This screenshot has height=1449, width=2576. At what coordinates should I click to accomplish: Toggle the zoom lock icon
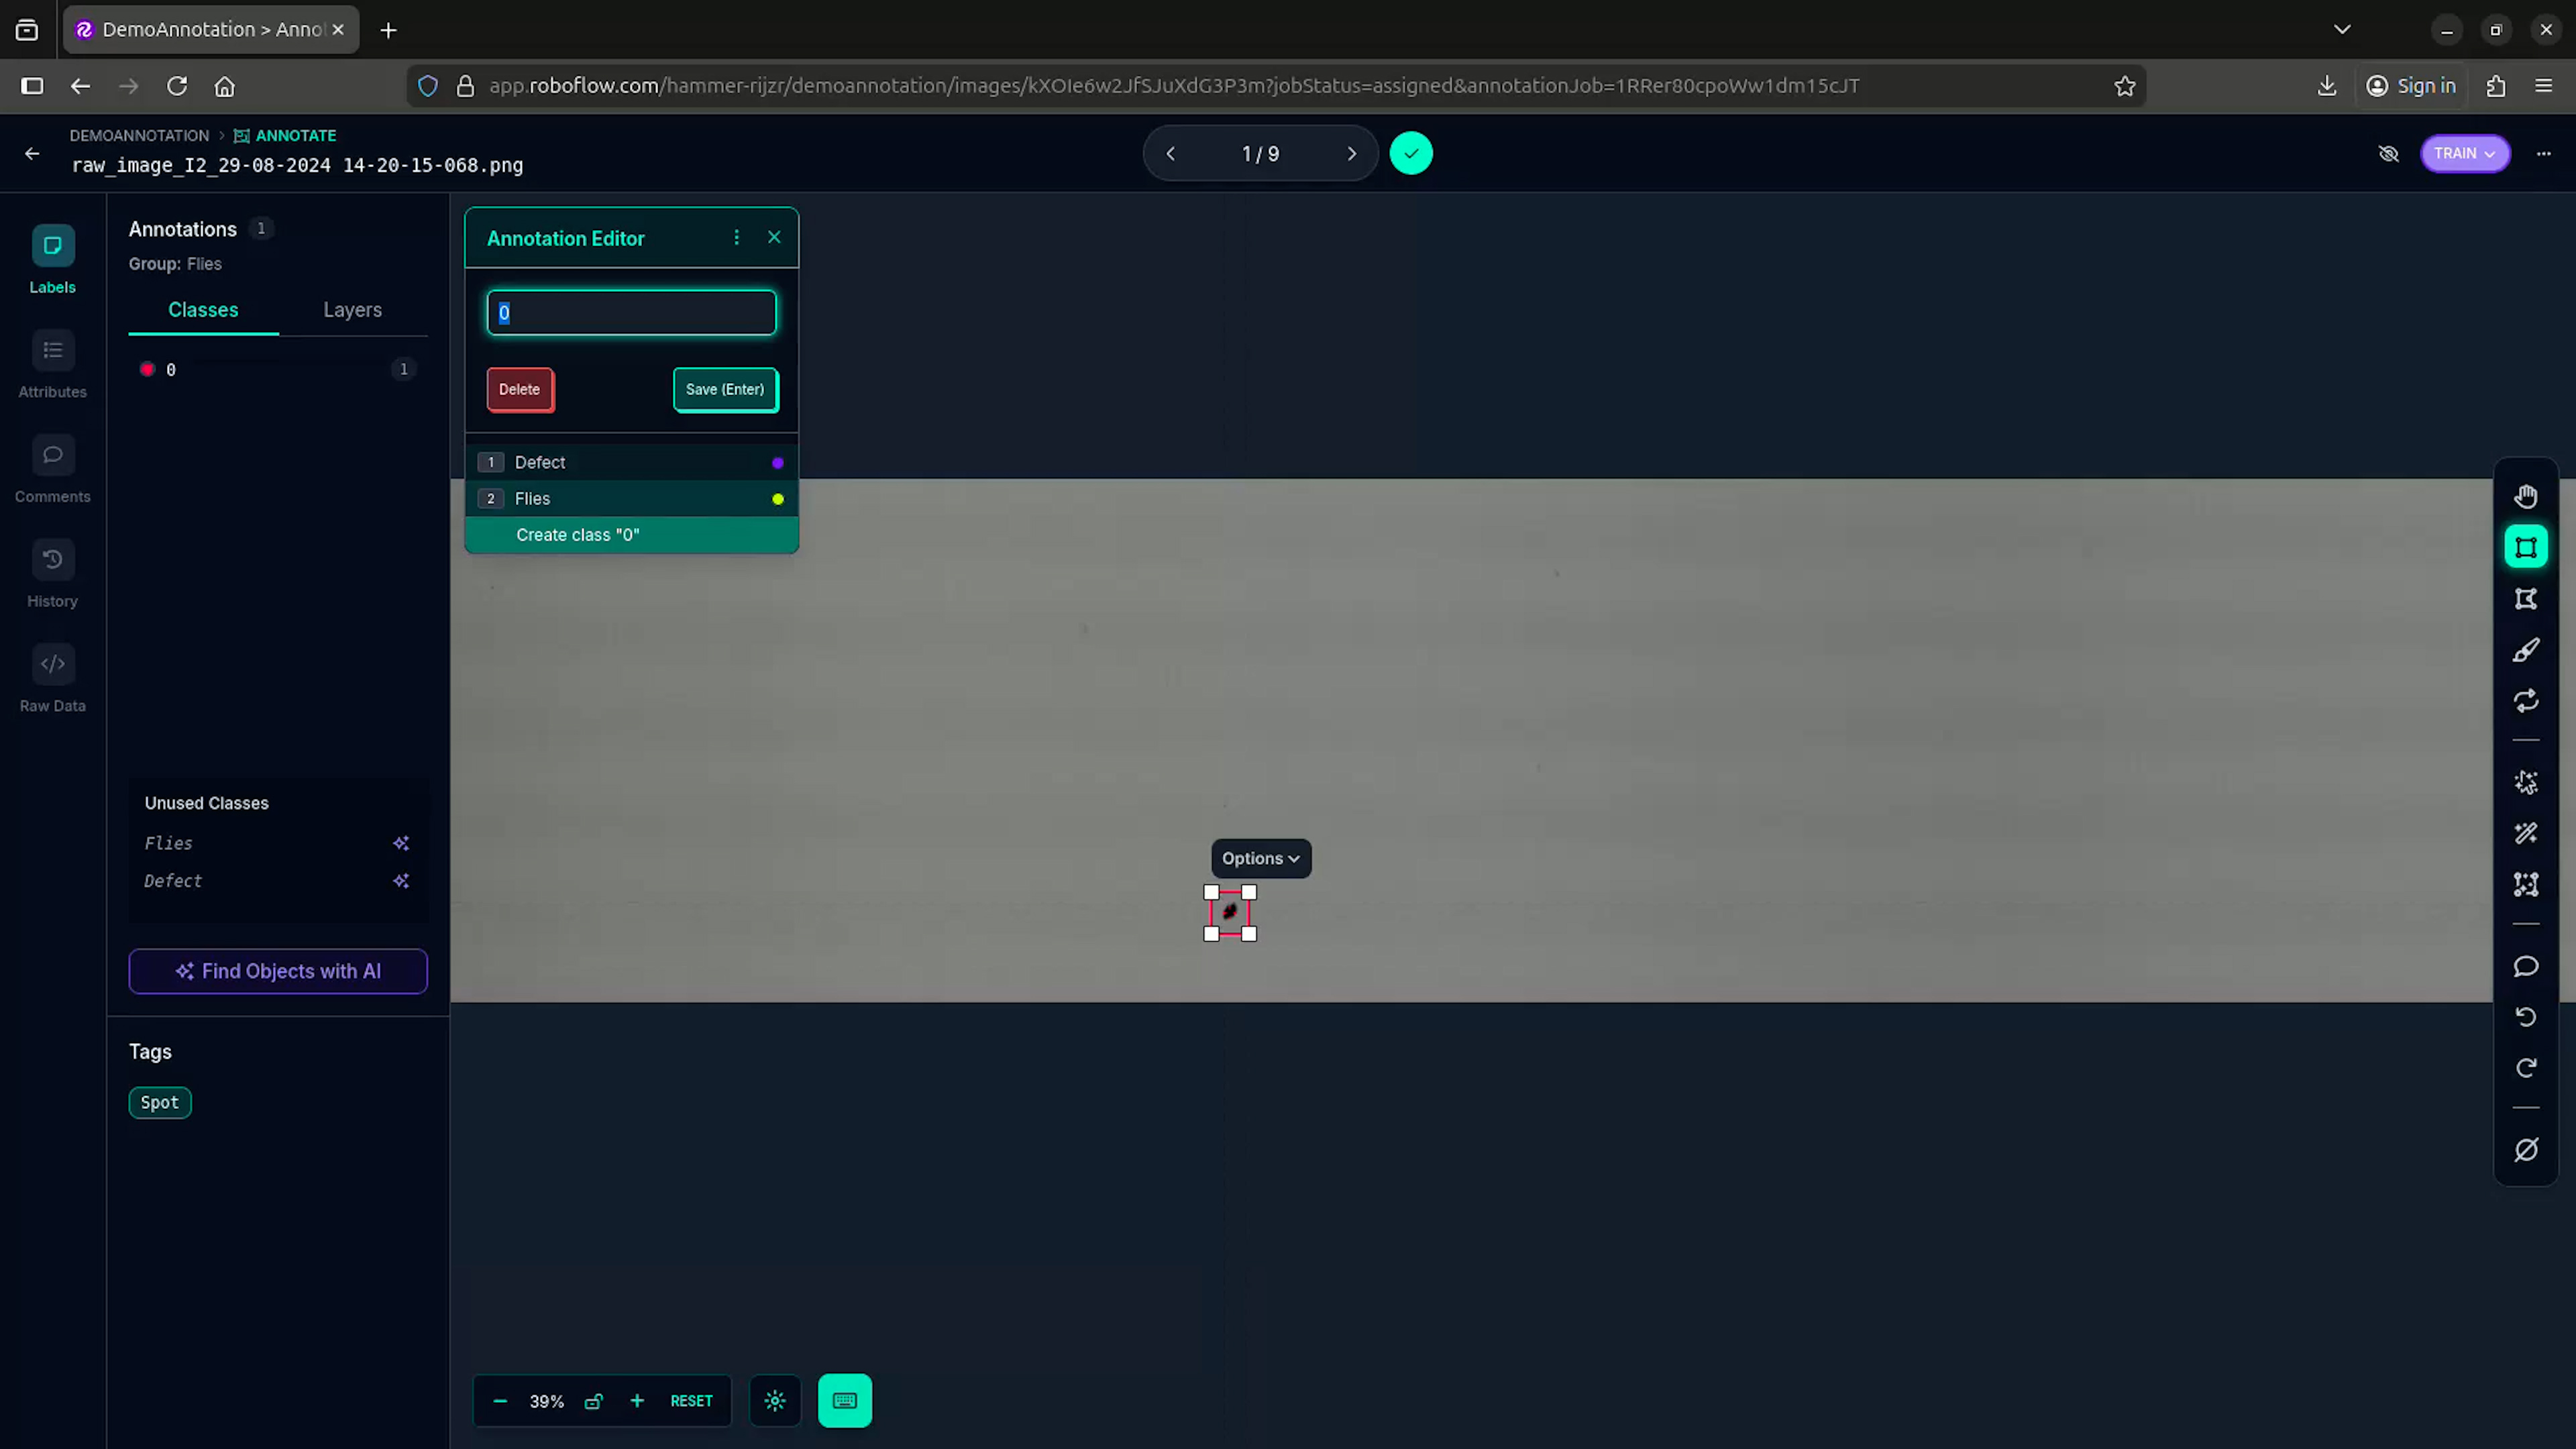[x=593, y=1401]
